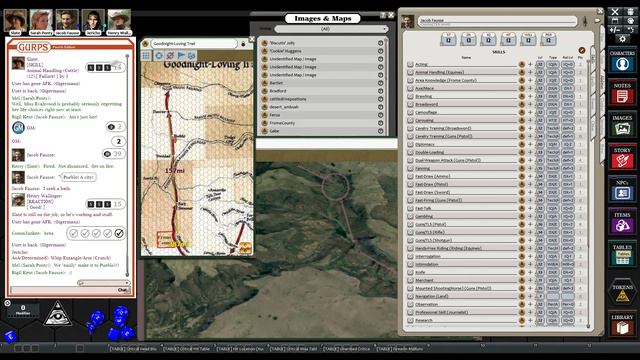Toggle the Observation skill checkbox
Viewport: 640px width, 360px height.
[x=410, y=304]
